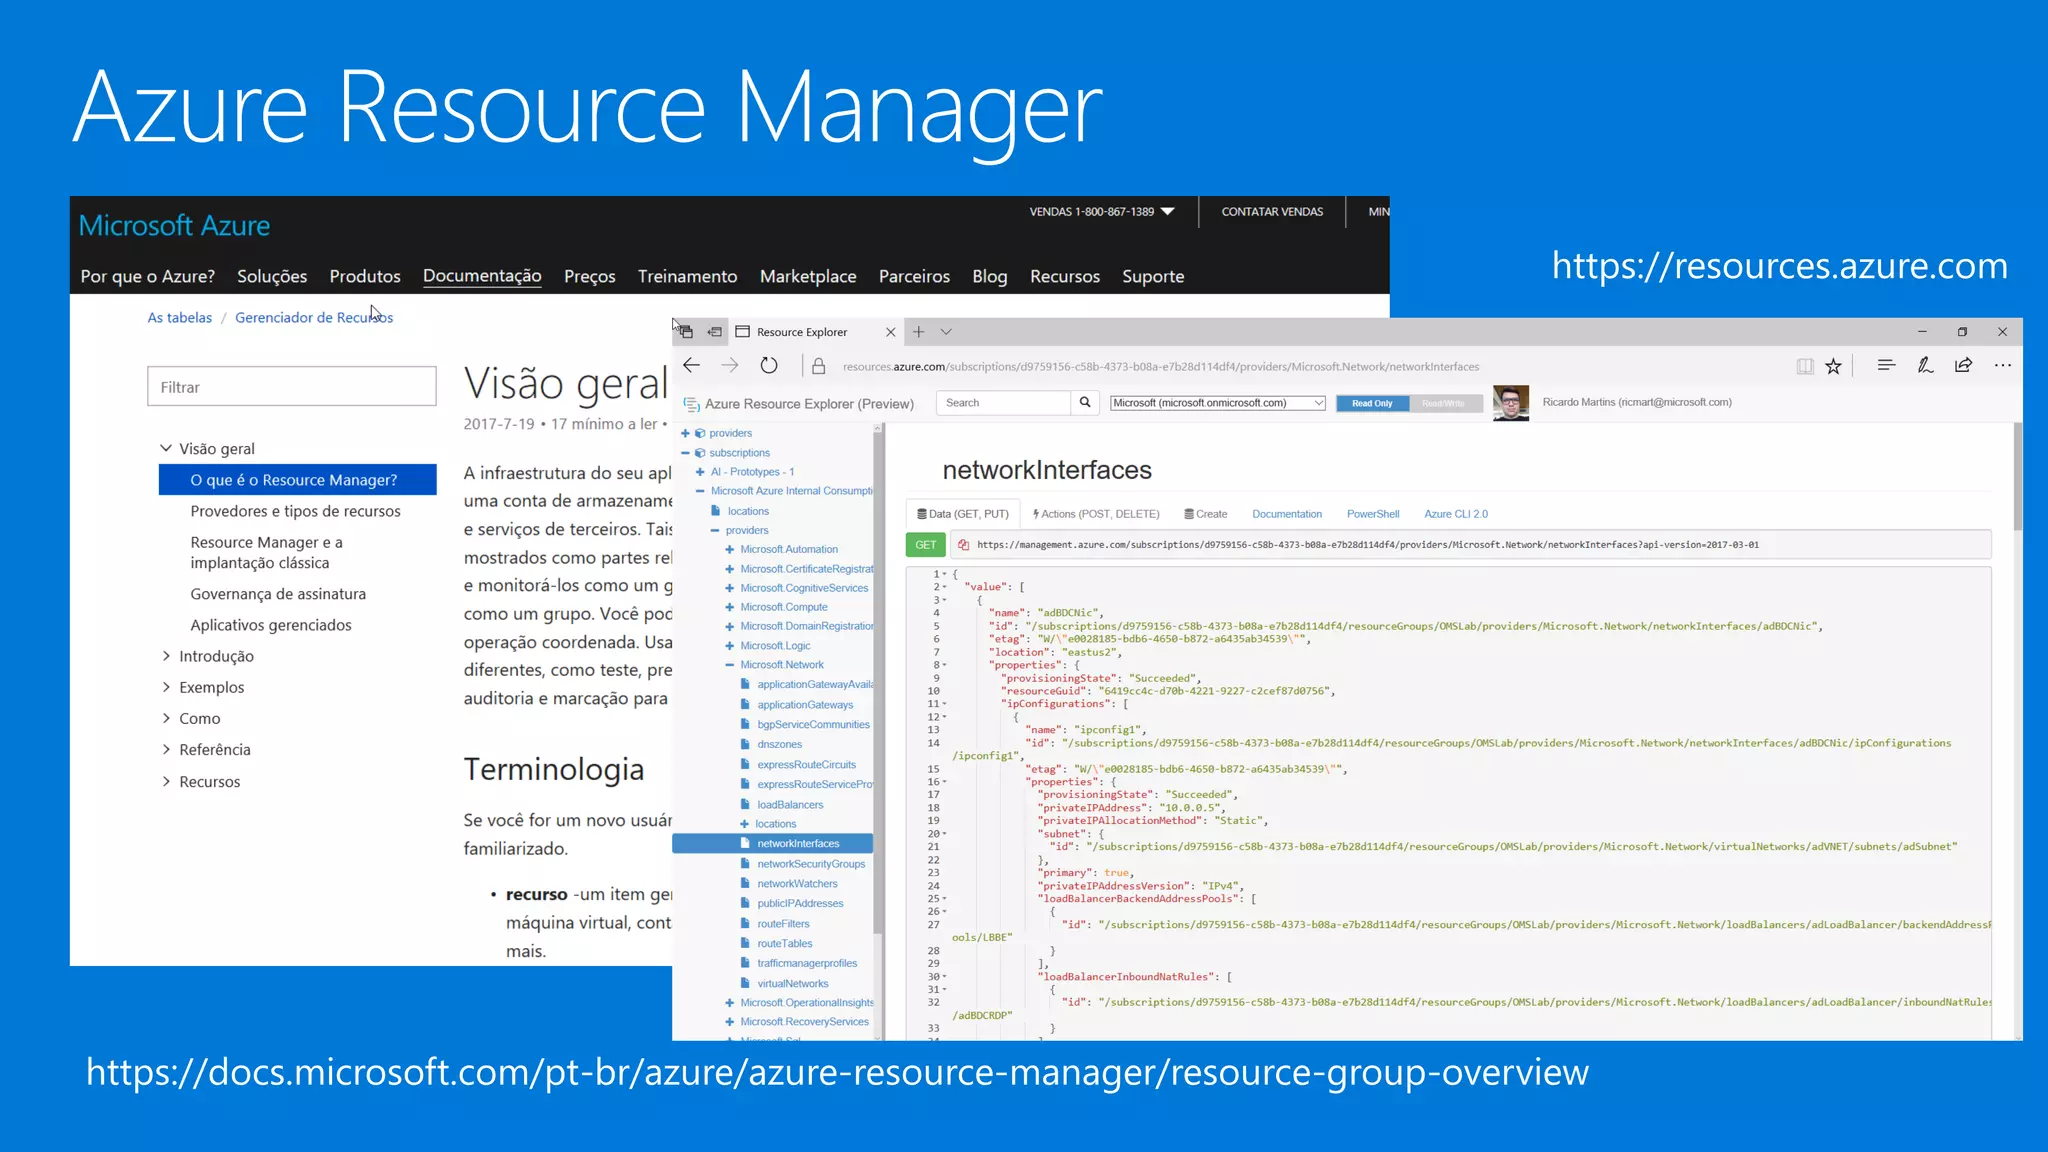Expand Microsoft.Automation provider
This screenshot has height=1152, width=2048.
click(730, 549)
